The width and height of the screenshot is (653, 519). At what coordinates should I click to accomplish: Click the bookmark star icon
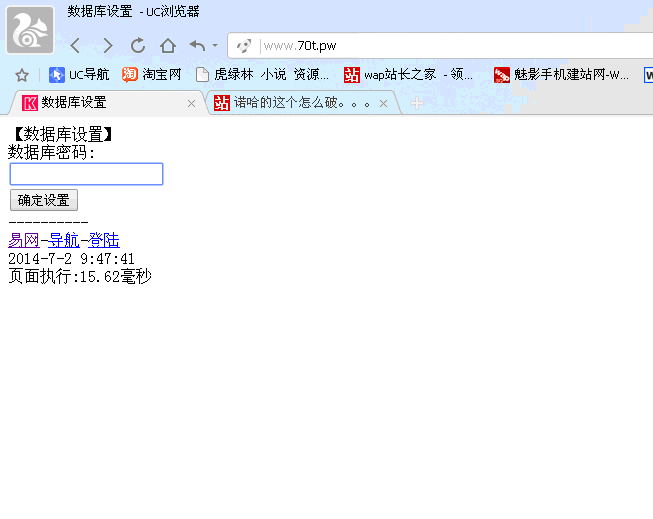(x=22, y=75)
